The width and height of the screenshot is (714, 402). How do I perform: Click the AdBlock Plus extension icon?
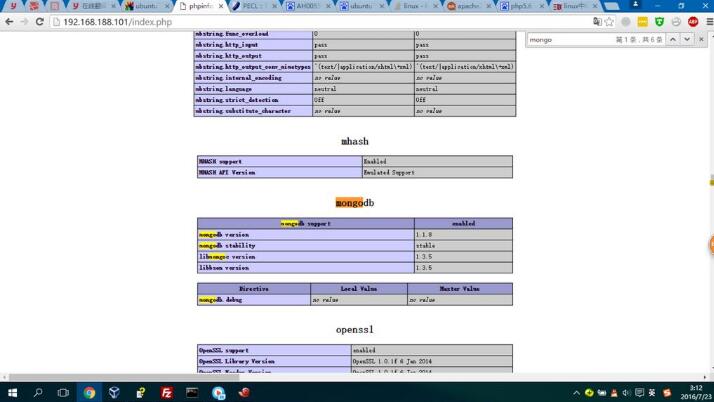(x=692, y=21)
